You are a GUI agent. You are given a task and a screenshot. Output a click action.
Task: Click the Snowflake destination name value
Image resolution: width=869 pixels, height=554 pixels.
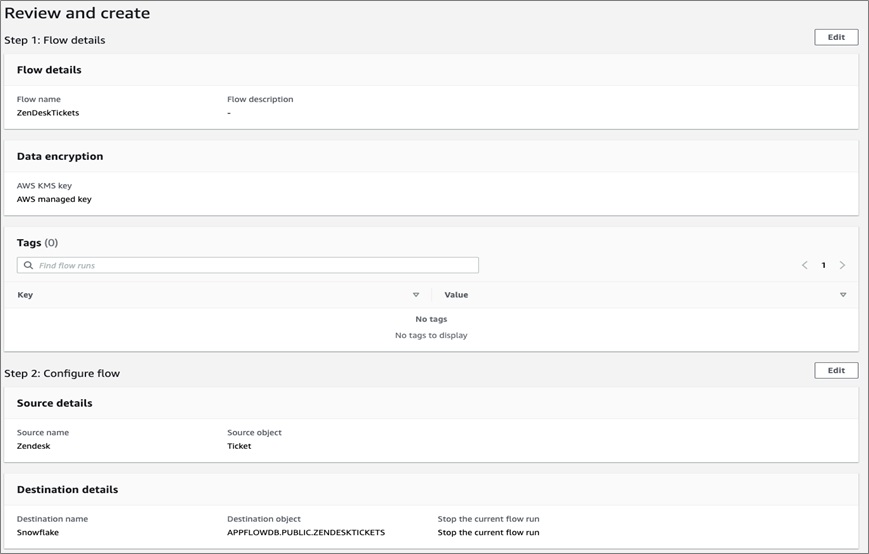pos(38,532)
